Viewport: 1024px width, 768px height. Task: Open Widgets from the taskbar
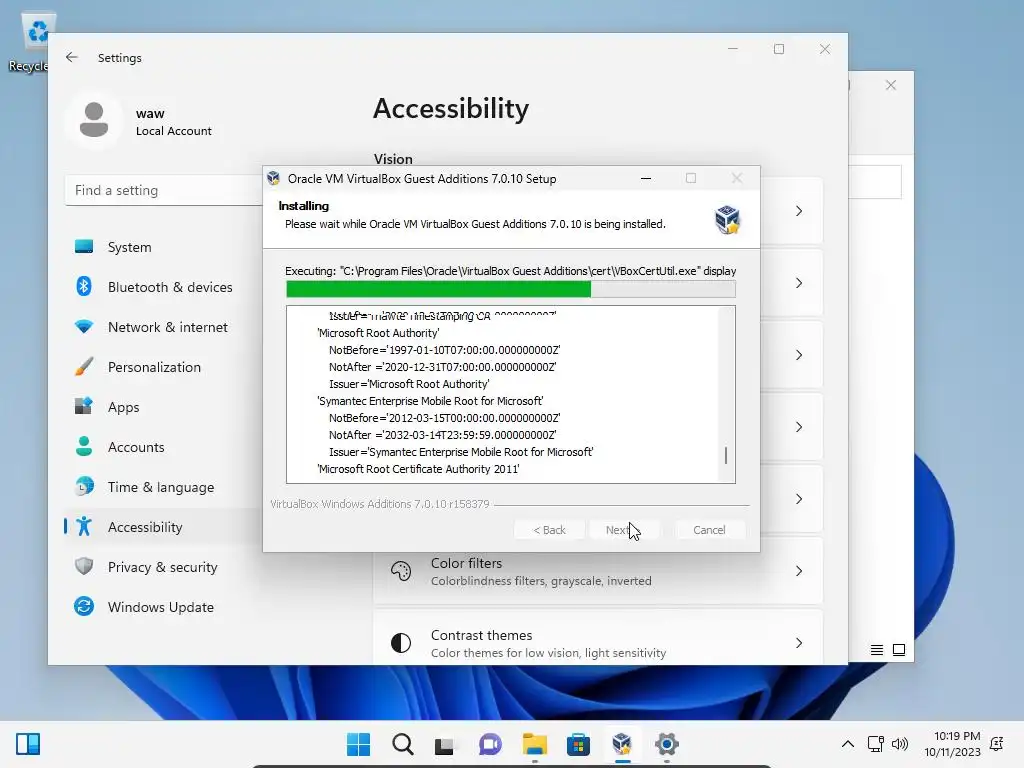28,743
